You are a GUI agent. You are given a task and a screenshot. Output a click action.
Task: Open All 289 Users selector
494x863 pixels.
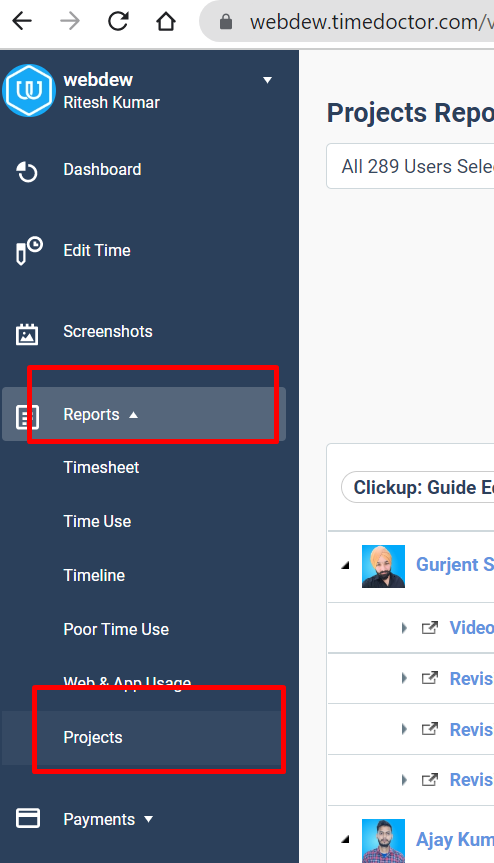pyautogui.click(x=410, y=166)
